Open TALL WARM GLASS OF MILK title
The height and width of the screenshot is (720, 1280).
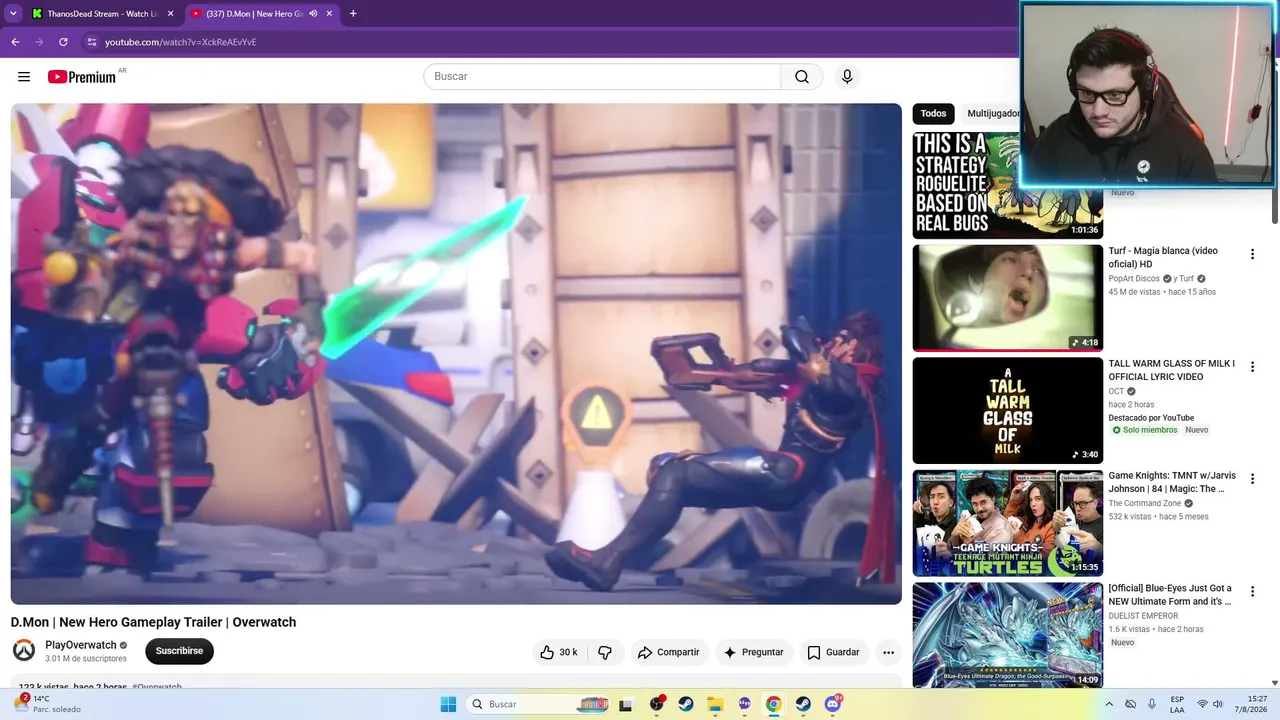pos(1172,370)
